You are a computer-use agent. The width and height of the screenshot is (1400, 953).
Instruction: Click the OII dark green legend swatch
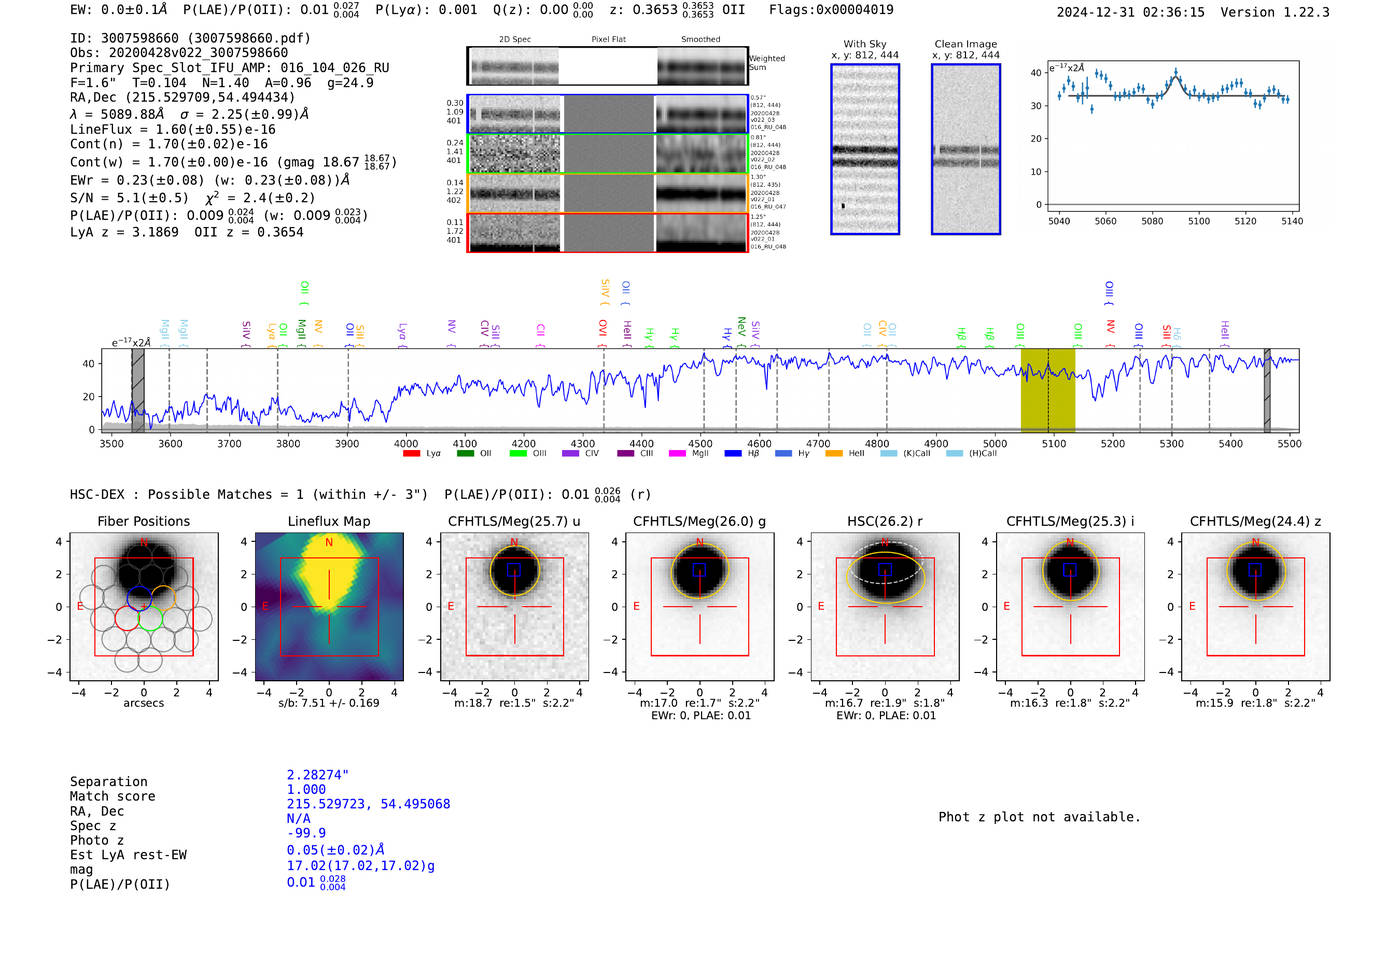(465, 454)
